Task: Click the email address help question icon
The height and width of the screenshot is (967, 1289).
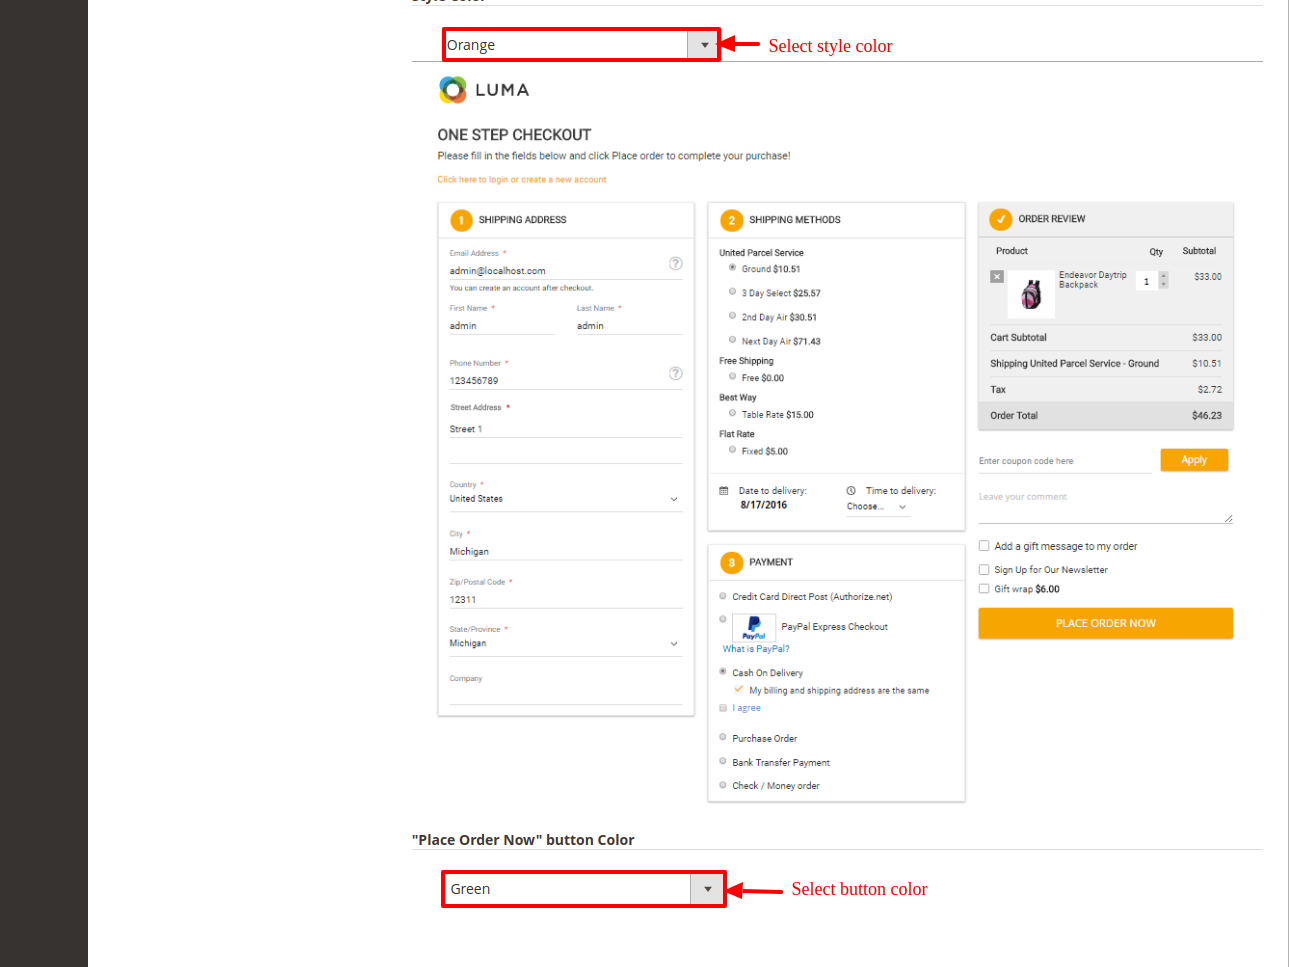Action: coord(675,264)
